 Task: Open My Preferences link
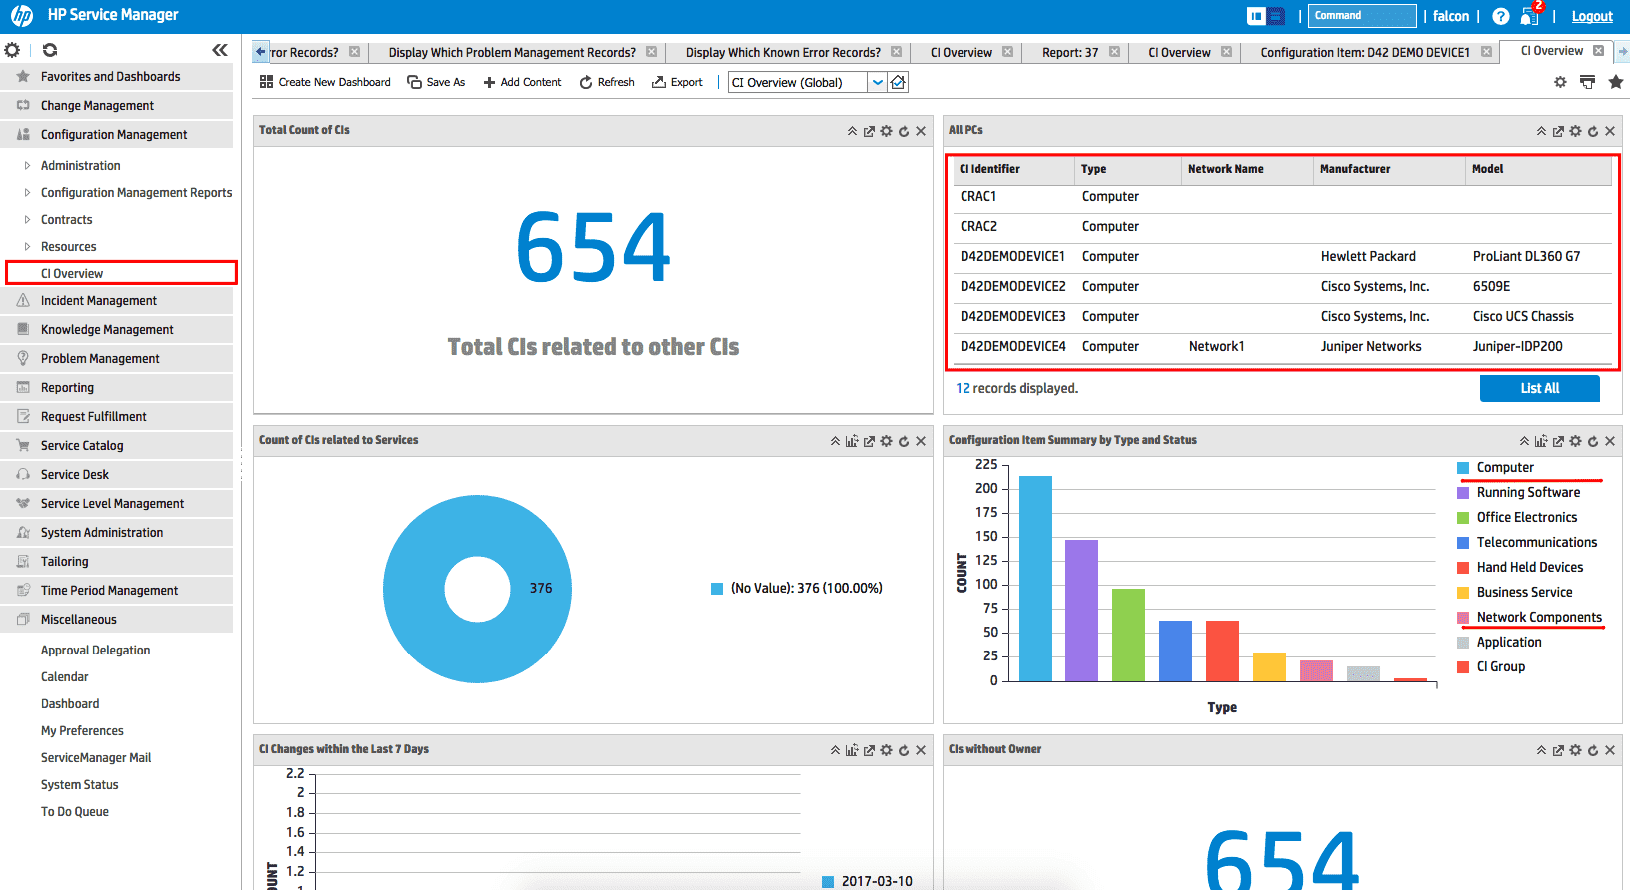coord(82,731)
